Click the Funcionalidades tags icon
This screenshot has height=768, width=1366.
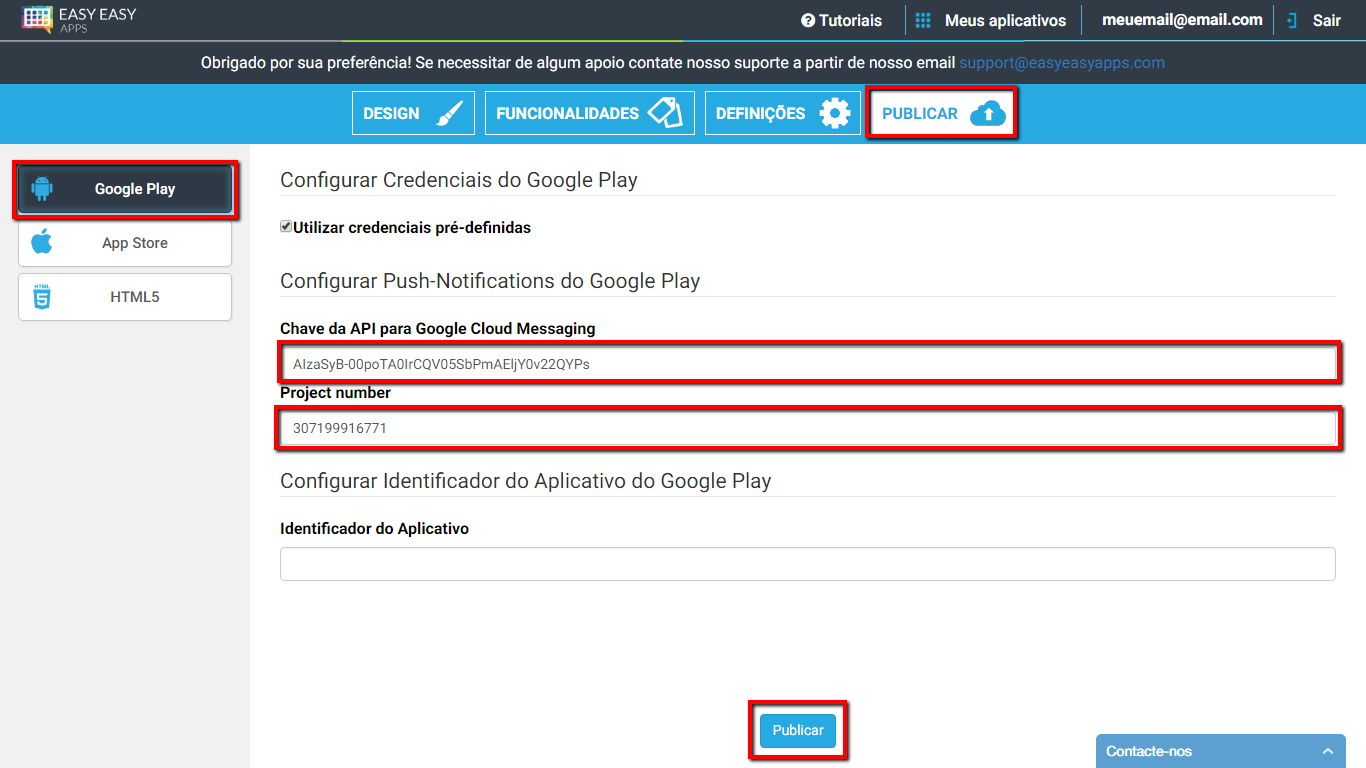665,113
